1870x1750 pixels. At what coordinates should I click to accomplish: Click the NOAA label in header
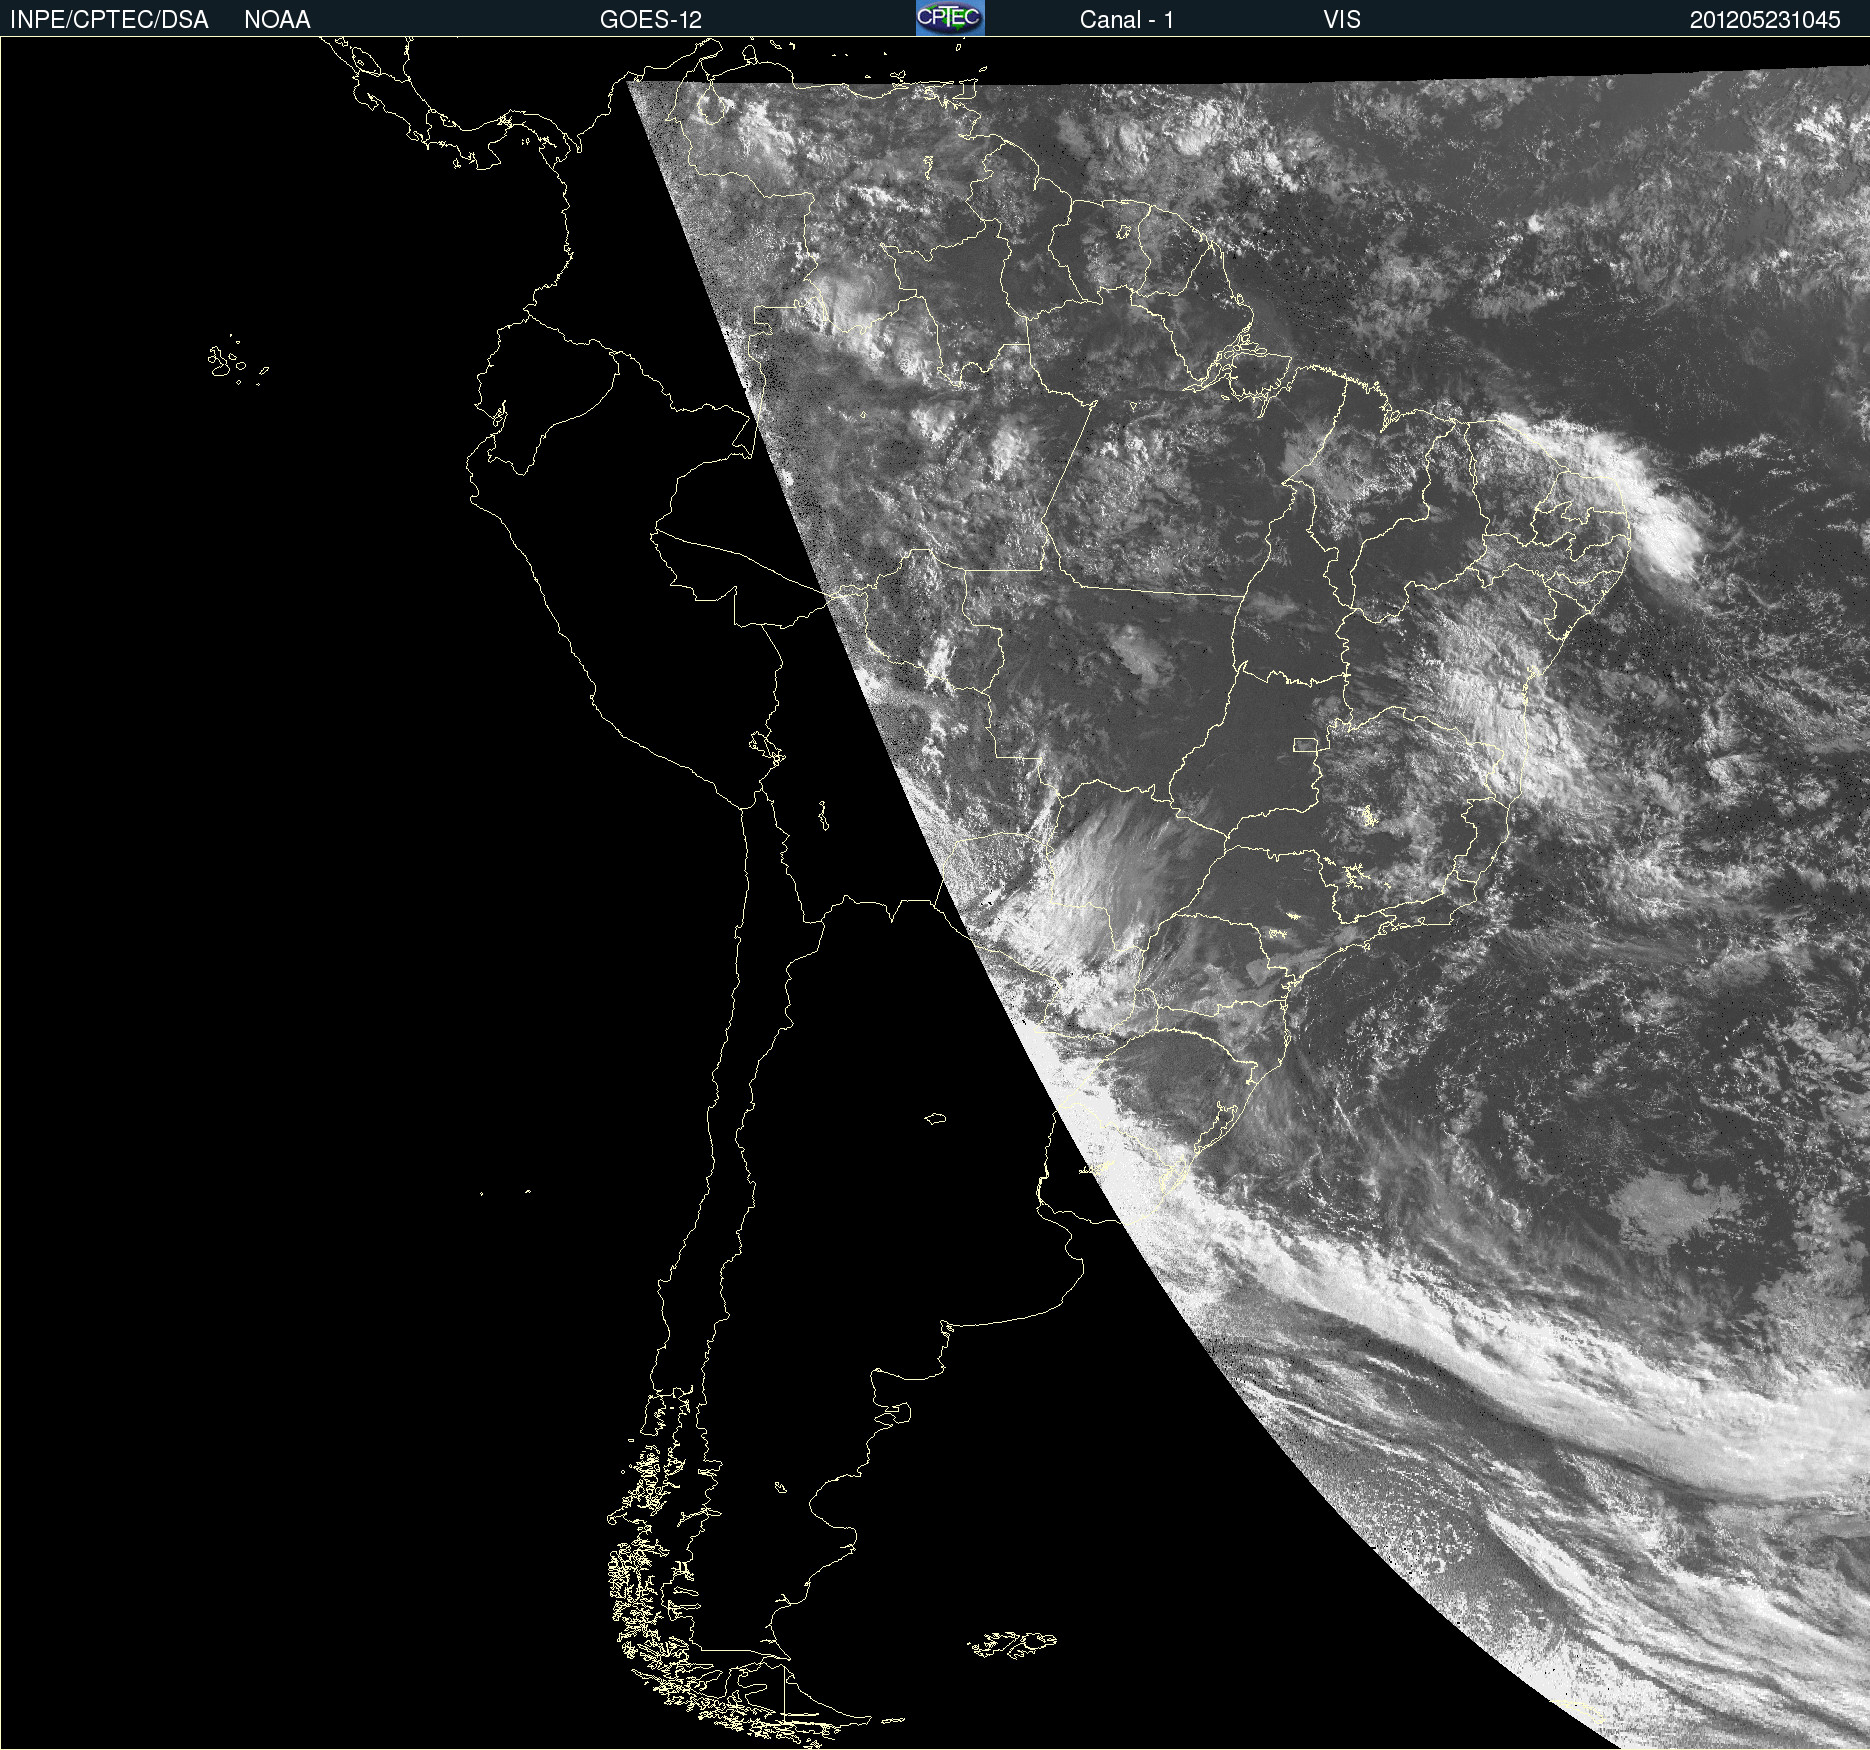(x=277, y=20)
